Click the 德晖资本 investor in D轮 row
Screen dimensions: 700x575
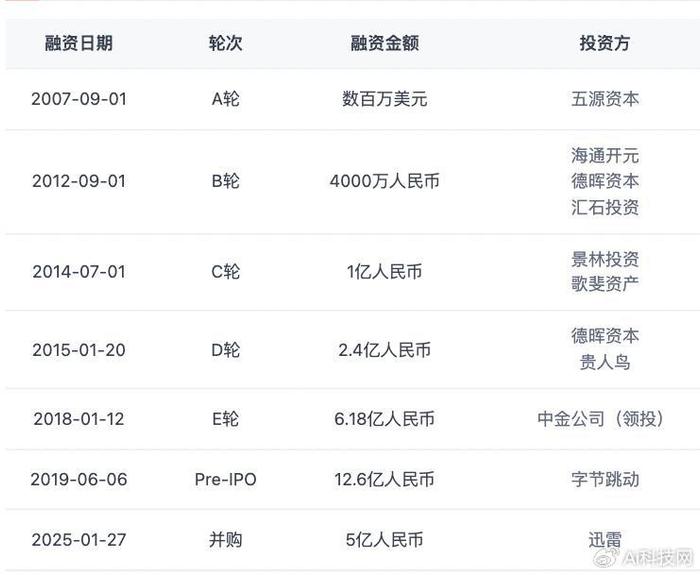click(x=605, y=336)
